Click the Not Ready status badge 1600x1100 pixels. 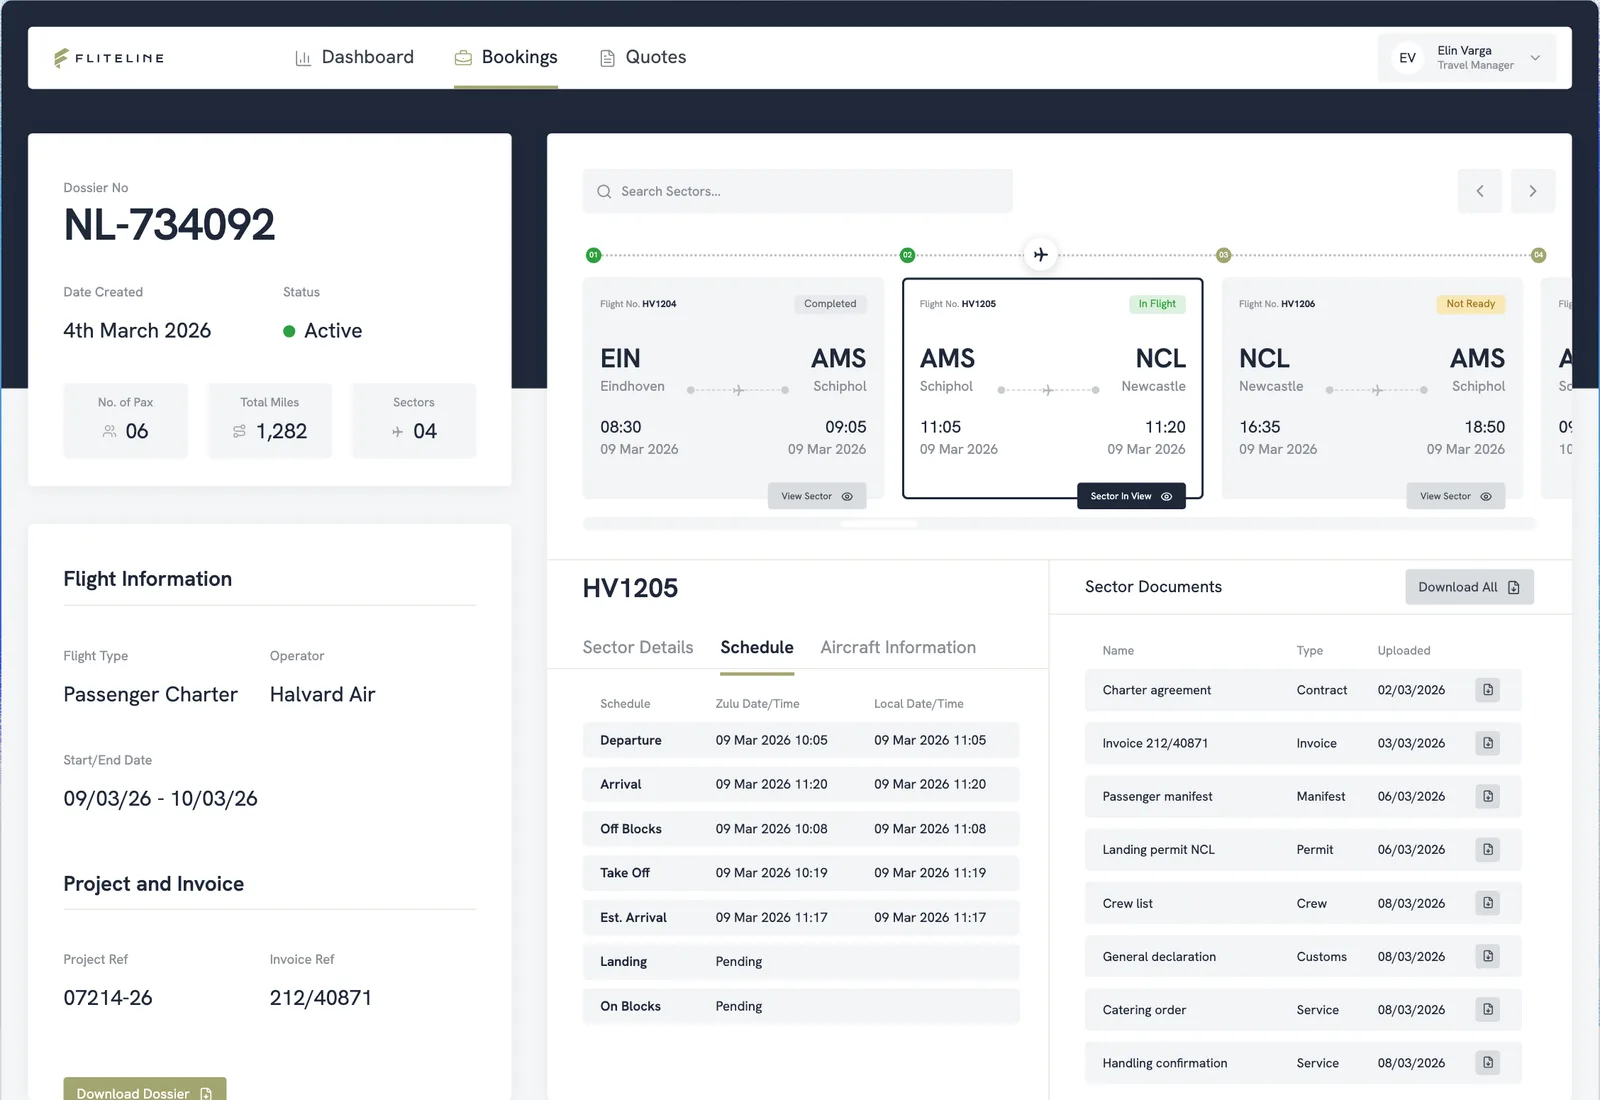pyautogui.click(x=1471, y=304)
